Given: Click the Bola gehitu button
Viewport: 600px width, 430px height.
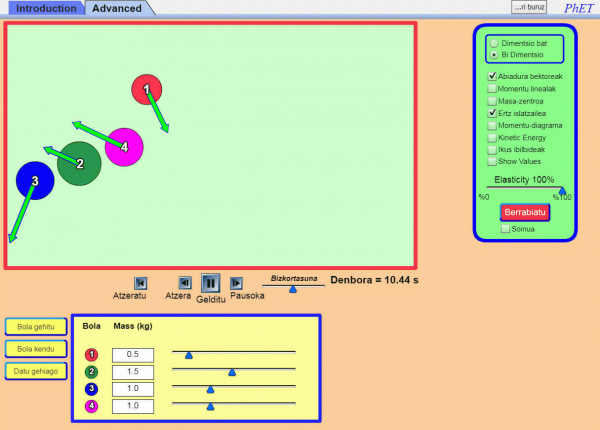Looking at the screenshot, I should pyautogui.click(x=35, y=326).
